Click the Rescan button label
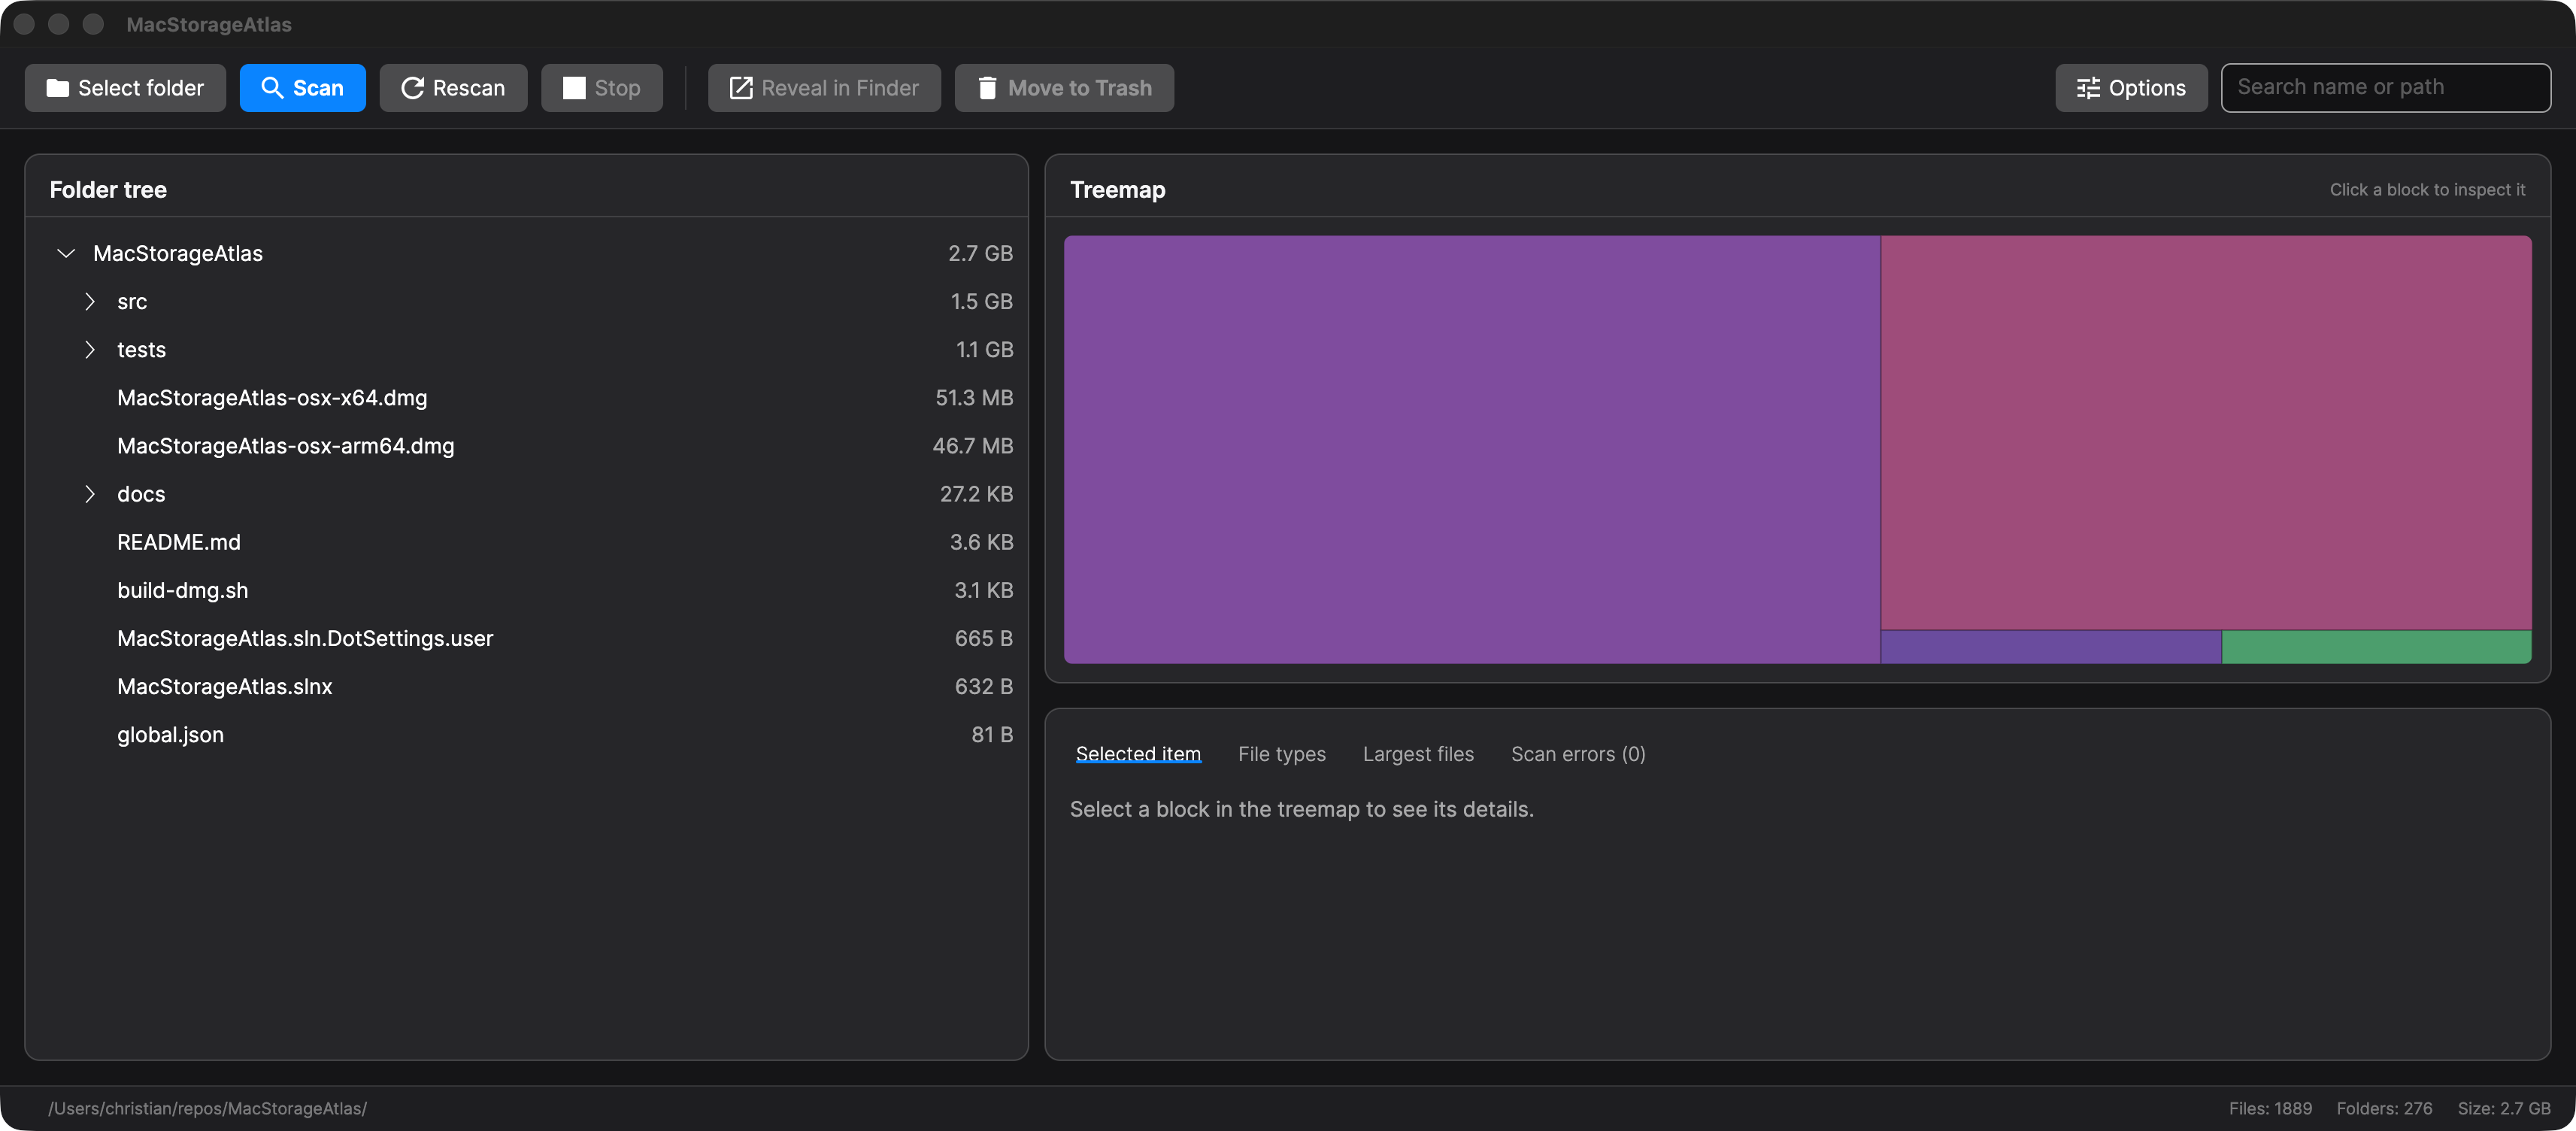This screenshot has width=2576, height=1131. (x=469, y=88)
